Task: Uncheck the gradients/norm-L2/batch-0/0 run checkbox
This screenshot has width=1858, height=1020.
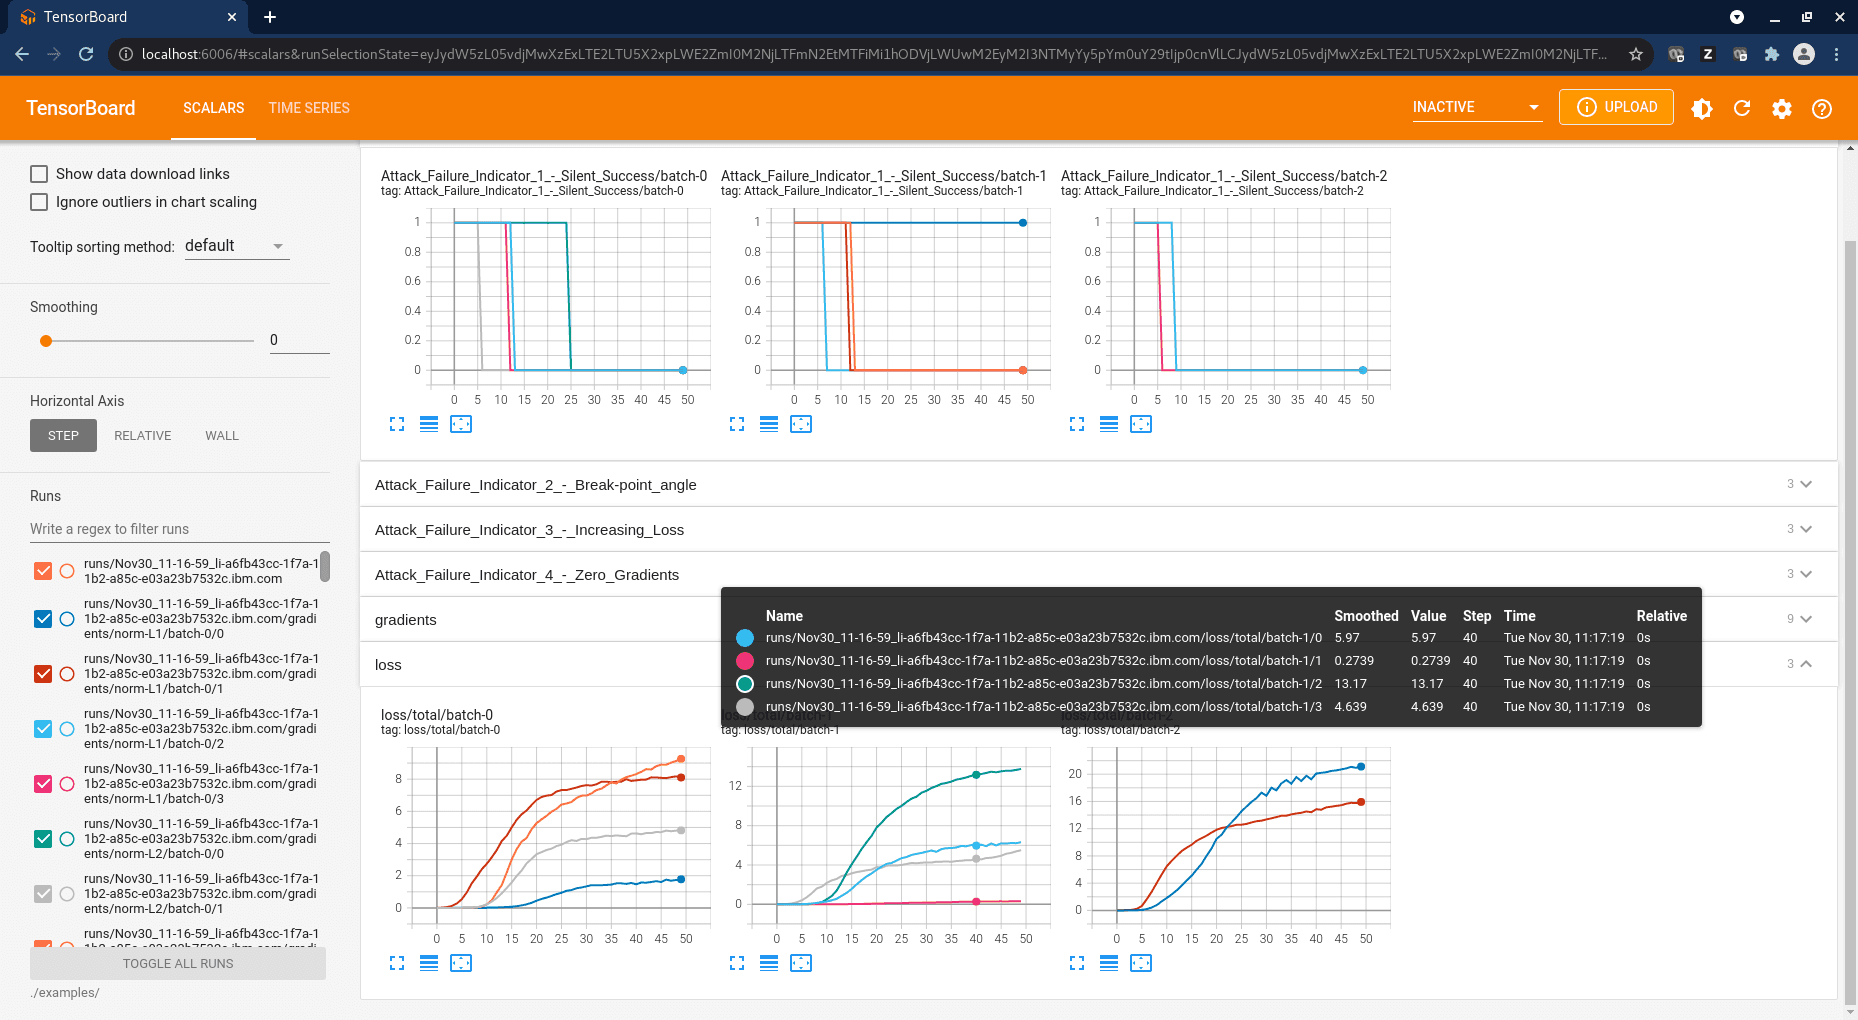Action: click(43, 839)
